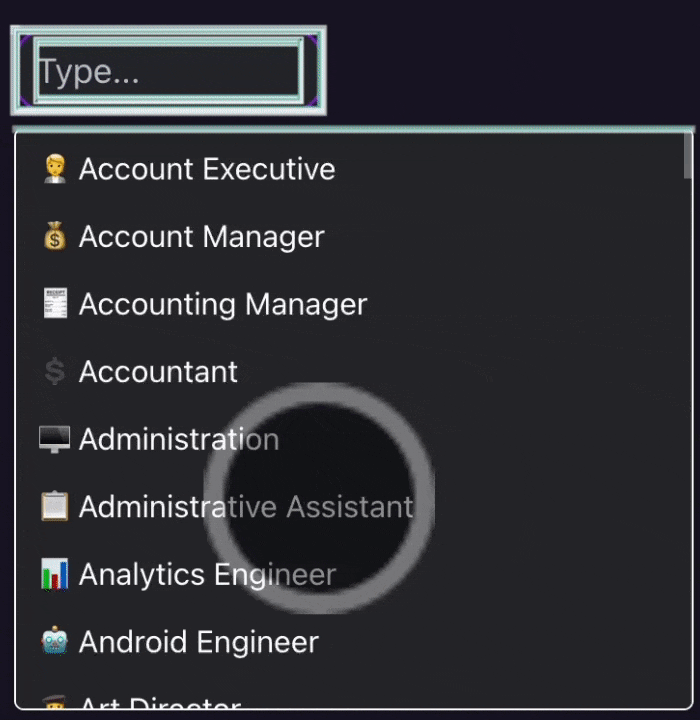The width and height of the screenshot is (700, 720).
Task: Select the Accountant option
Action: click(x=158, y=372)
